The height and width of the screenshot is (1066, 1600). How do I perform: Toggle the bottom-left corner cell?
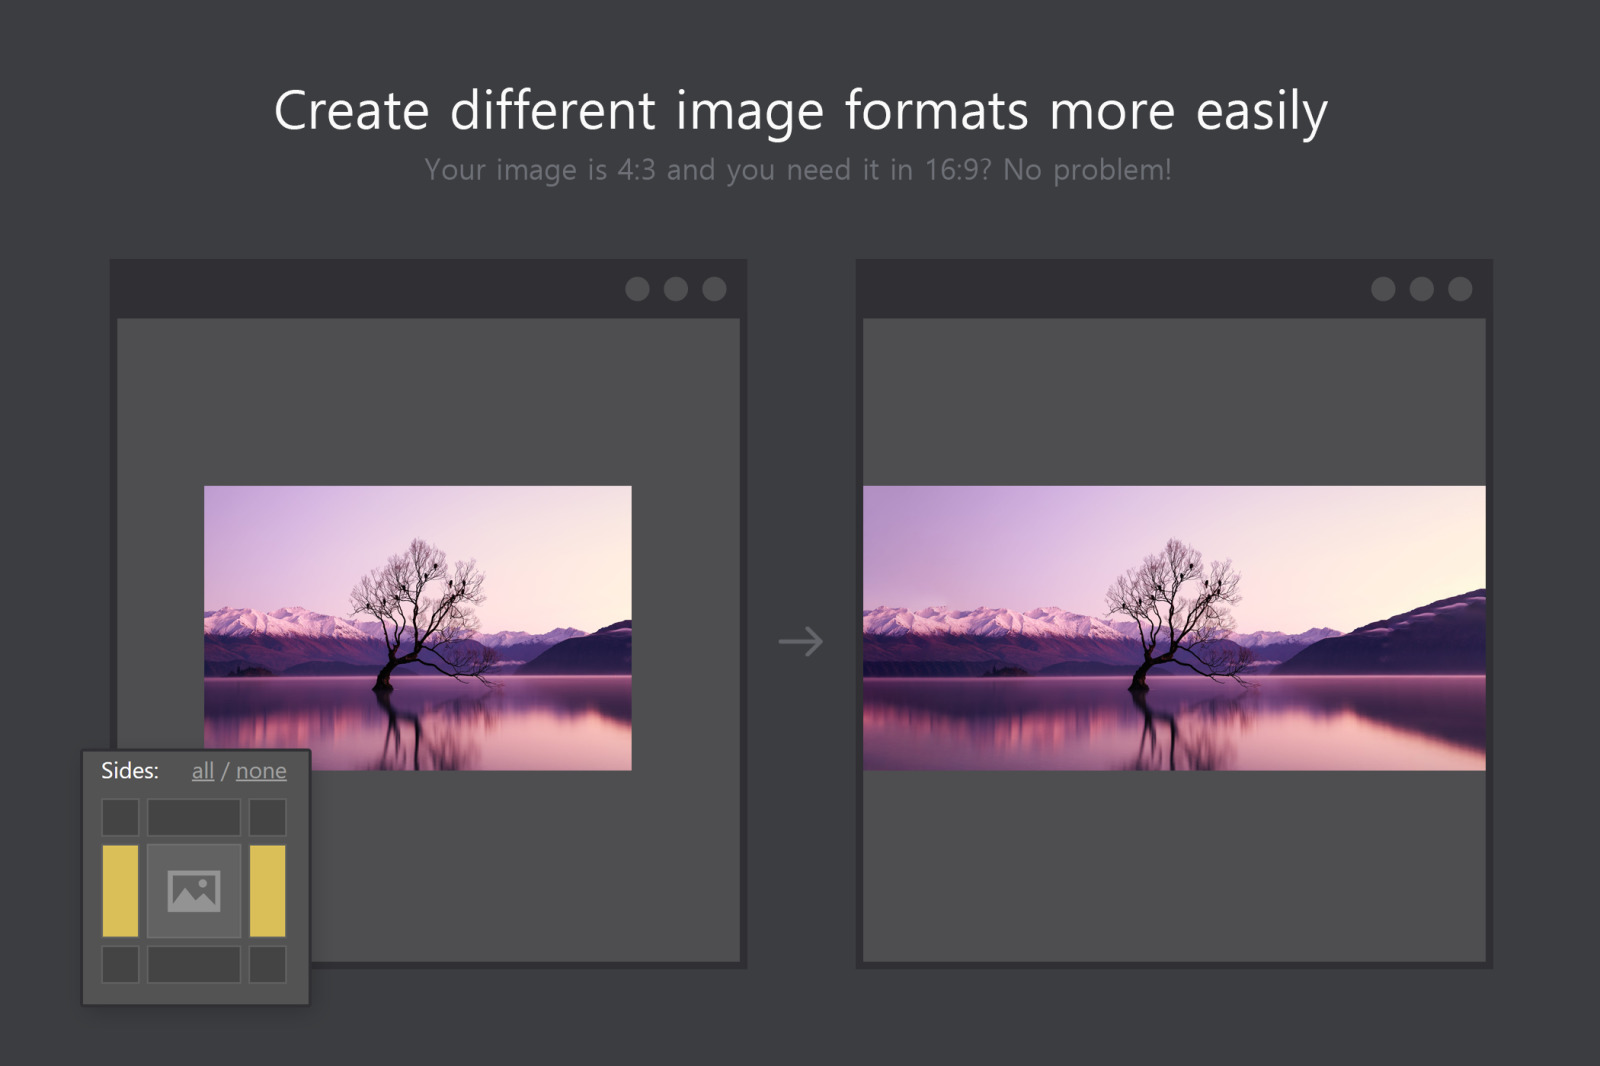coord(120,964)
